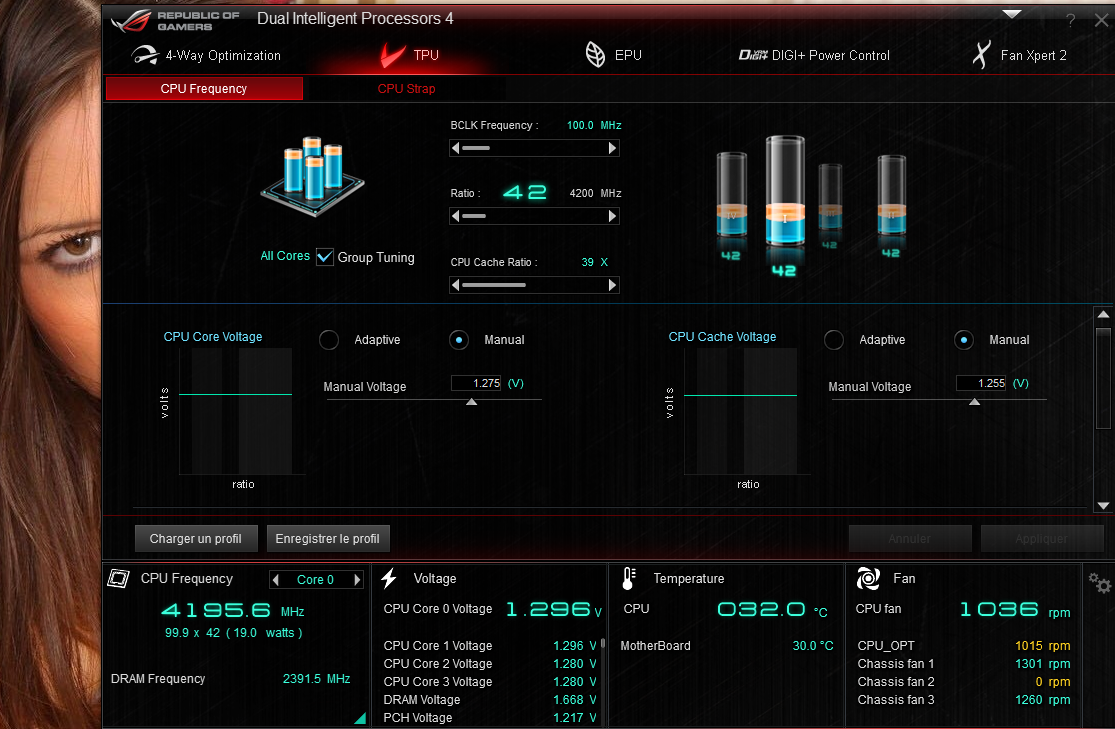Screen dimensions: 1115x729
Task: Click the 4-Way Optimization speedometer icon
Action: coord(144,55)
